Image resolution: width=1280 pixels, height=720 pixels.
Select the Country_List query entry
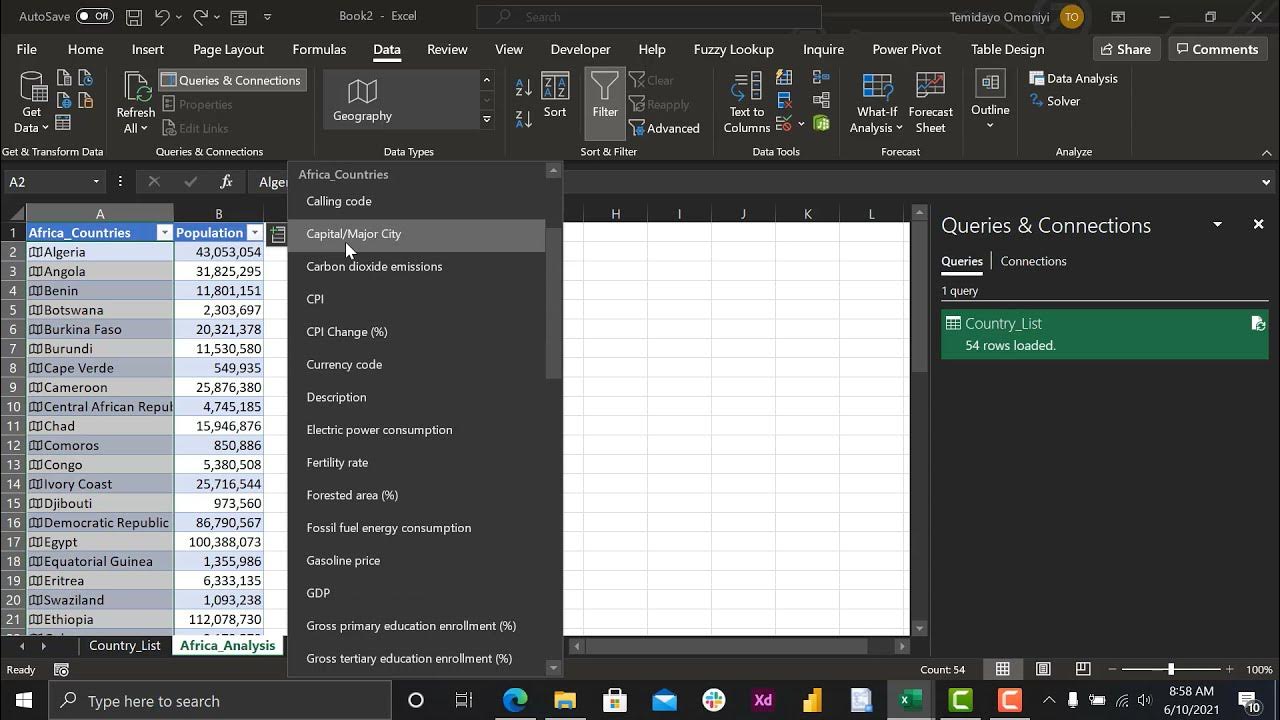point(1104,334)
